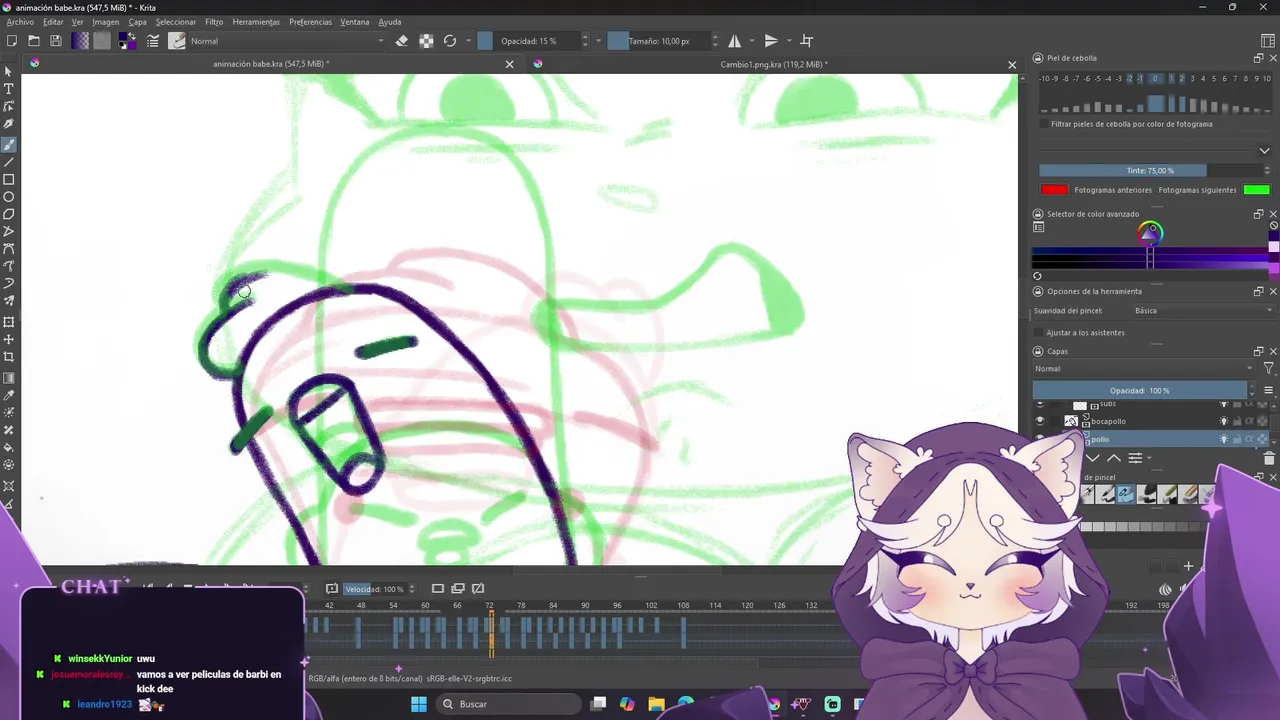Pick the Rectangle shape tool
The height and width of the screenshot is (720, 1280).
[x=9, y=179]
